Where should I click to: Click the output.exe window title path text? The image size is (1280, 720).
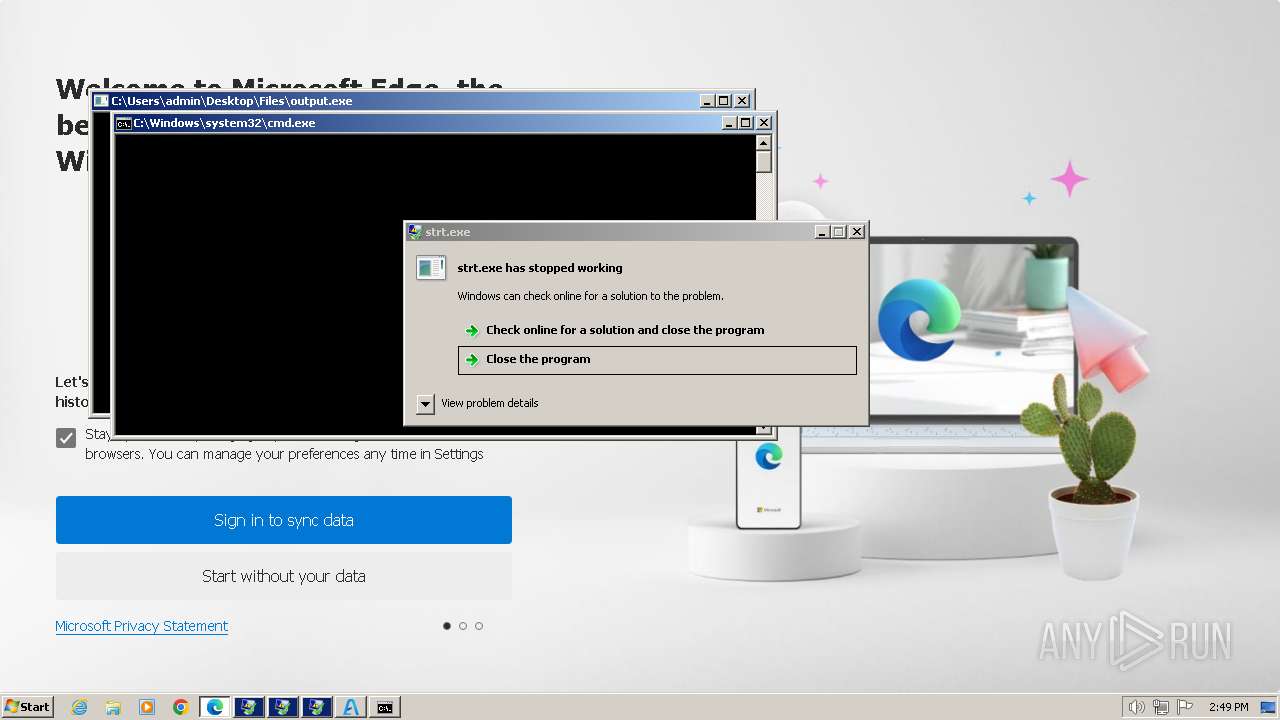pos(232,101)
